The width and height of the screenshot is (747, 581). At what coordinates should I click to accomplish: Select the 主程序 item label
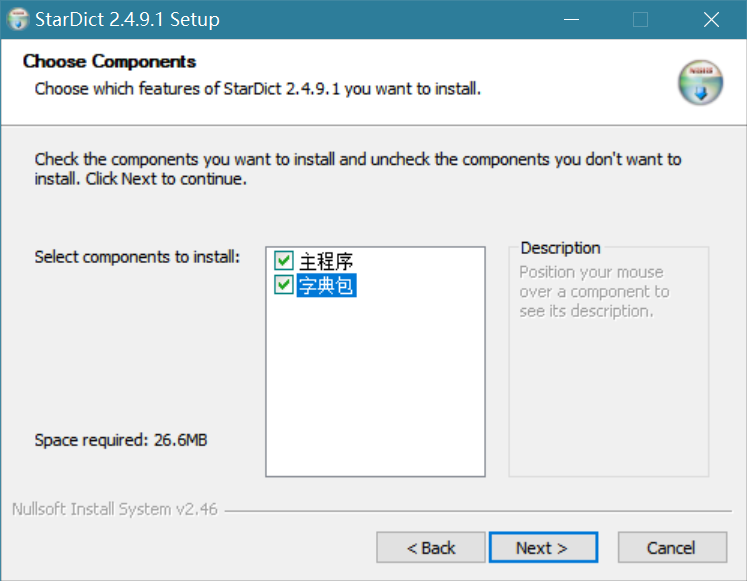click(x=326, y=262)
